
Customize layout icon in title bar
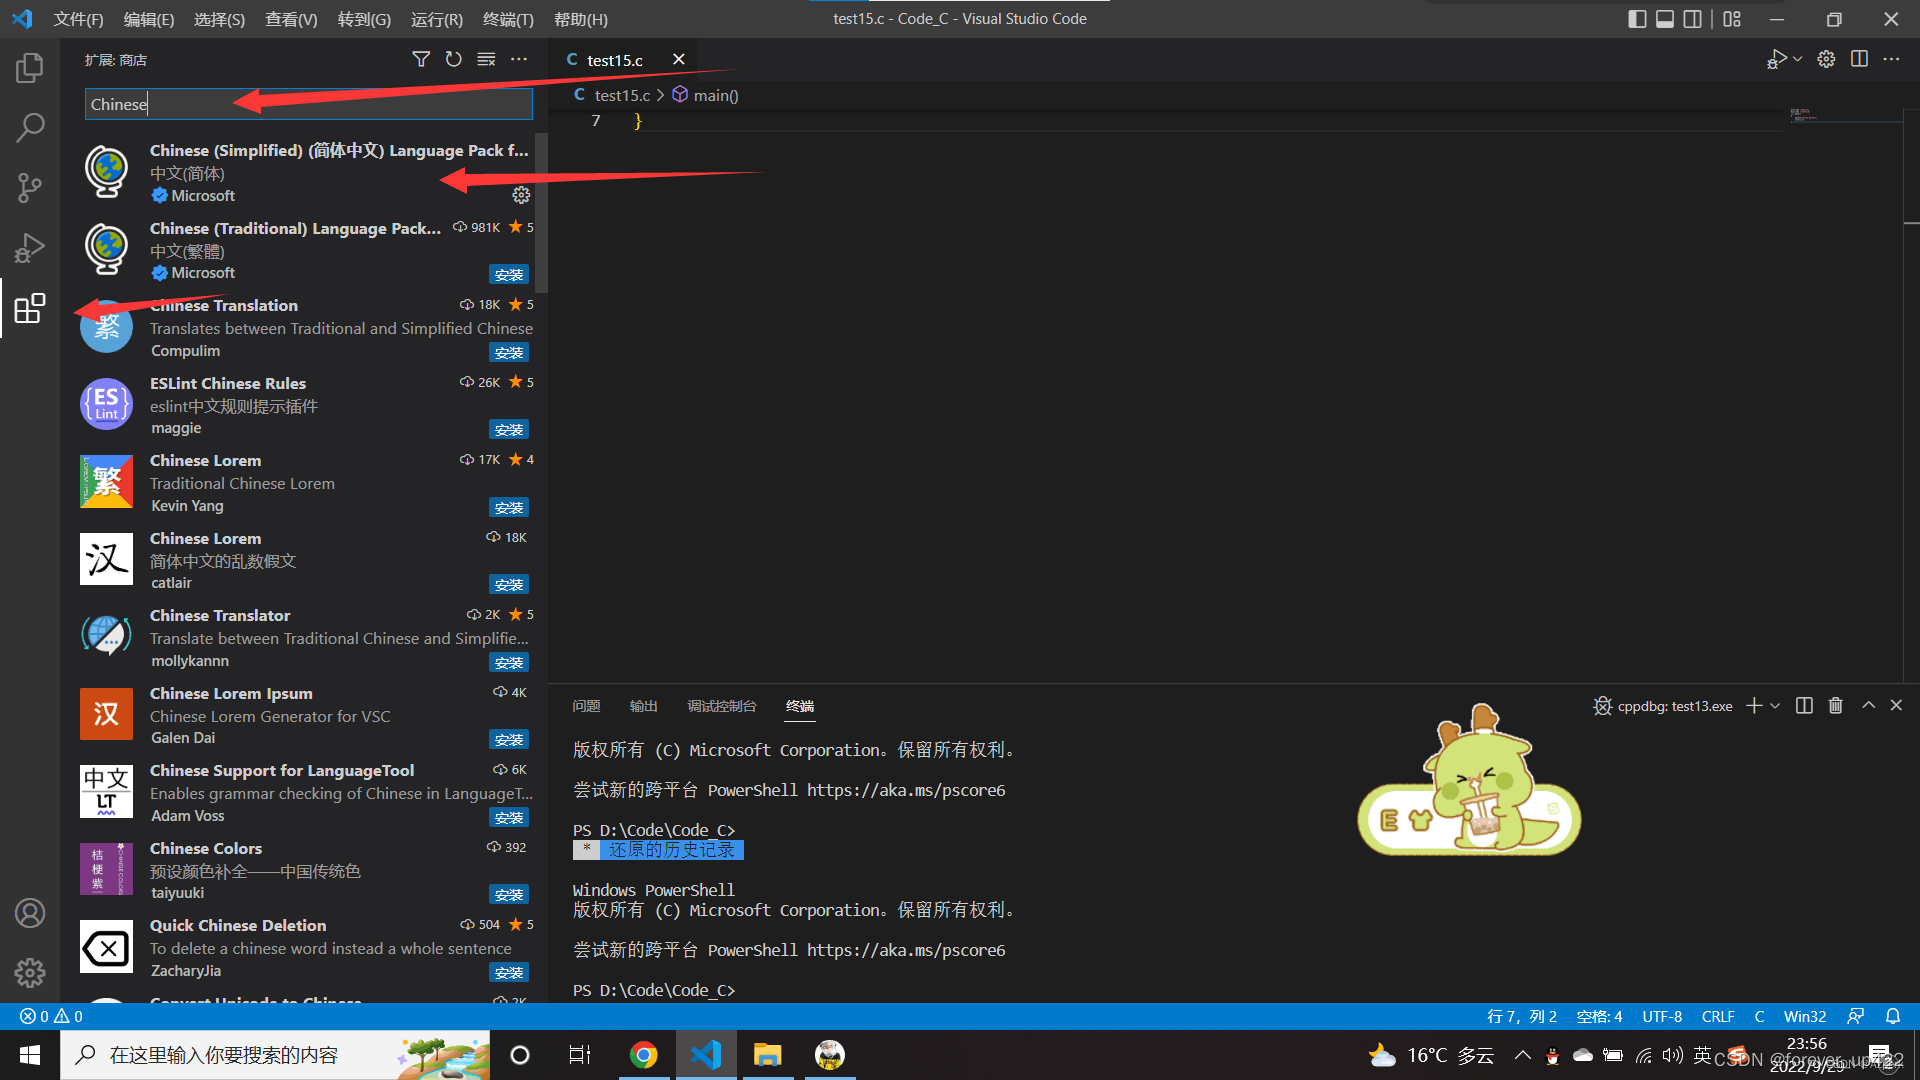[x=1732, y=19]
